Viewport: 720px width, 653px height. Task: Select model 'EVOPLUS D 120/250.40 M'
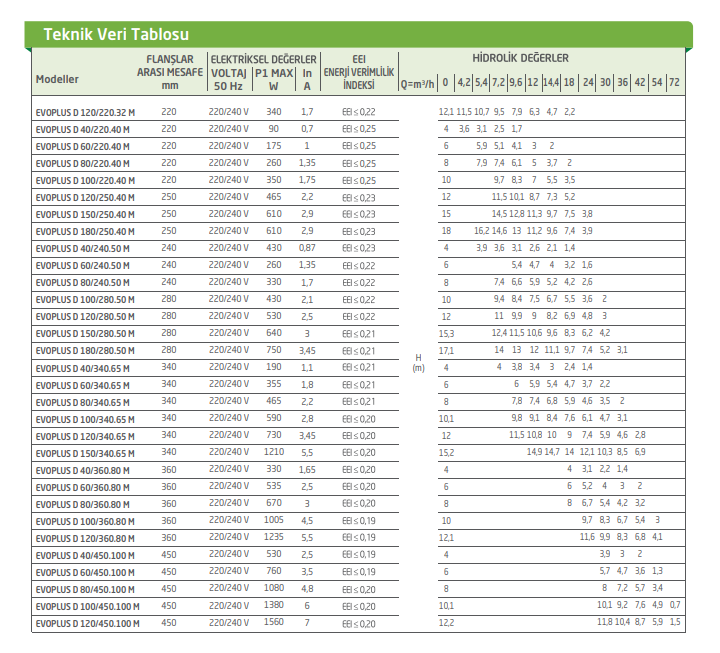tap(85, 197)
